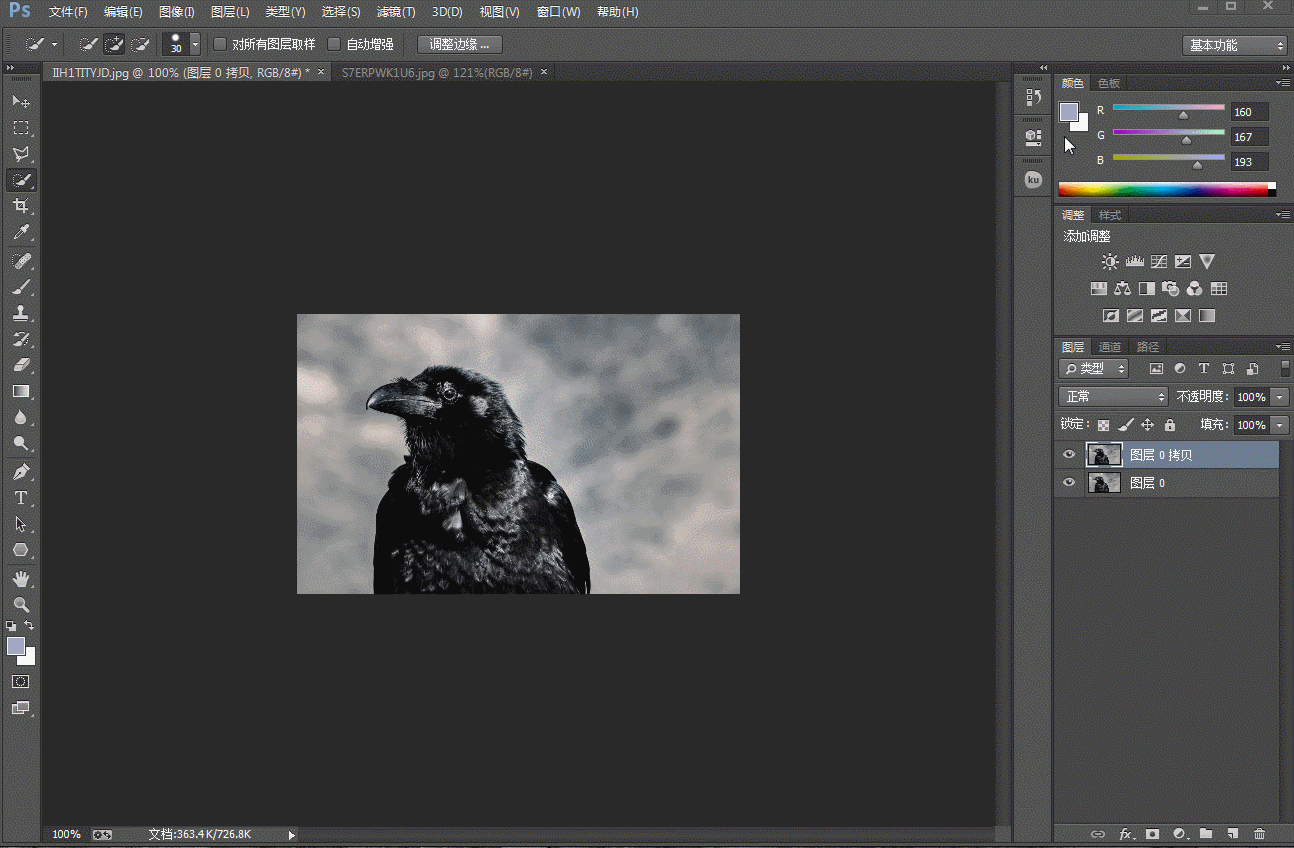Viewport: 1294px width, 848px height.
Task: Select the Eyedropper tool
Action: (20, 232)
